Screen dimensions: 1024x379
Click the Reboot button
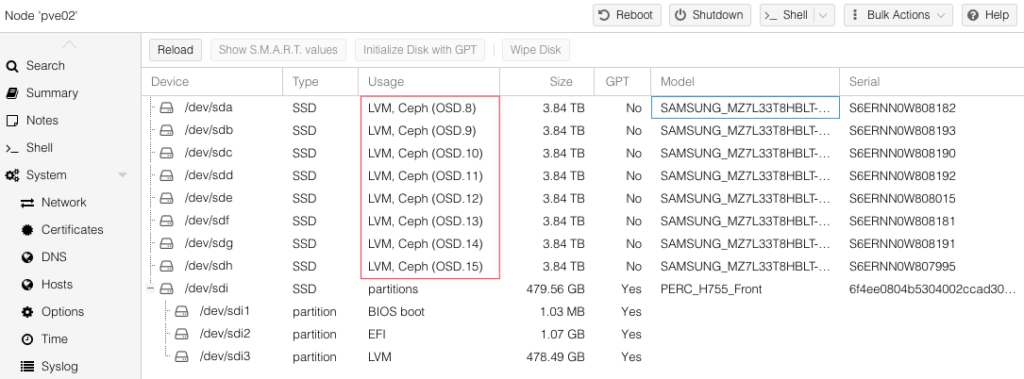[627, 15]
